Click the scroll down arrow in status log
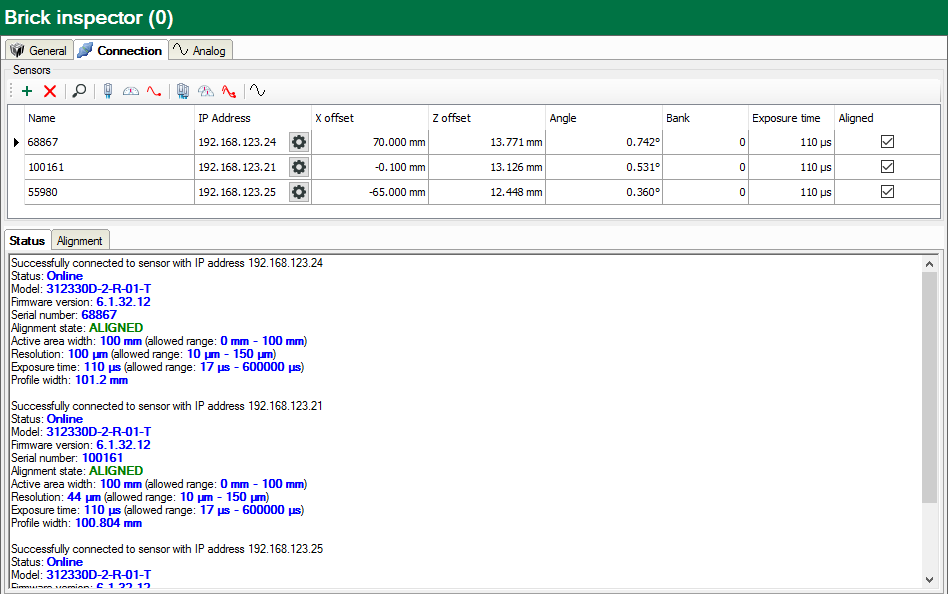 [x=930, y=579]
